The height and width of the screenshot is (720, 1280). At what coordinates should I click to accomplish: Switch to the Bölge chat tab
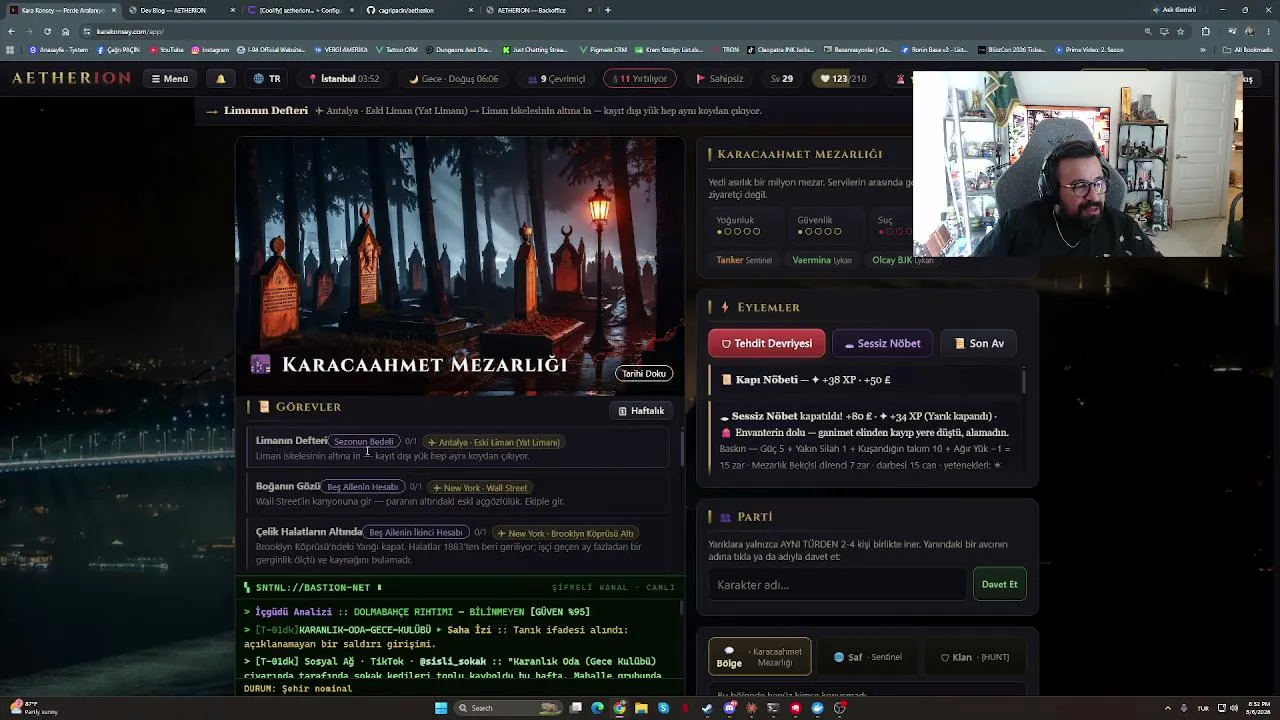tap(760, 657)
